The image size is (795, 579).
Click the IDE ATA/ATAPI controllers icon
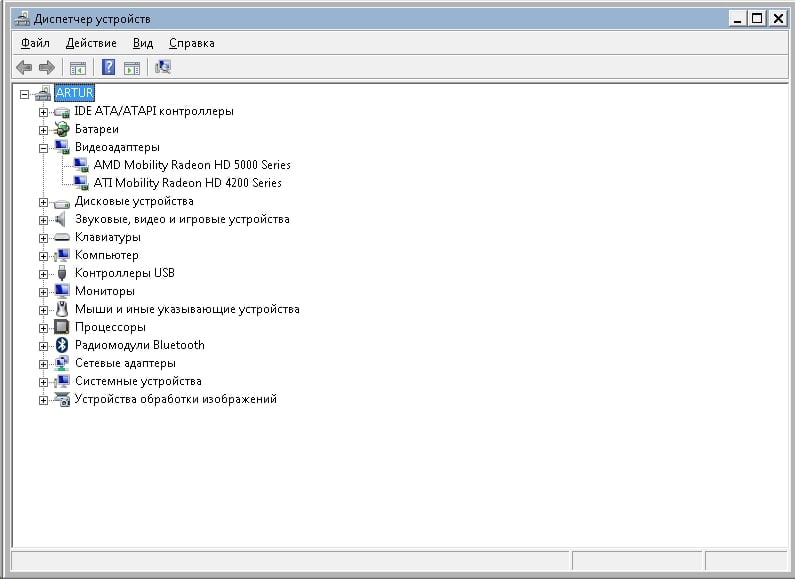62,112
